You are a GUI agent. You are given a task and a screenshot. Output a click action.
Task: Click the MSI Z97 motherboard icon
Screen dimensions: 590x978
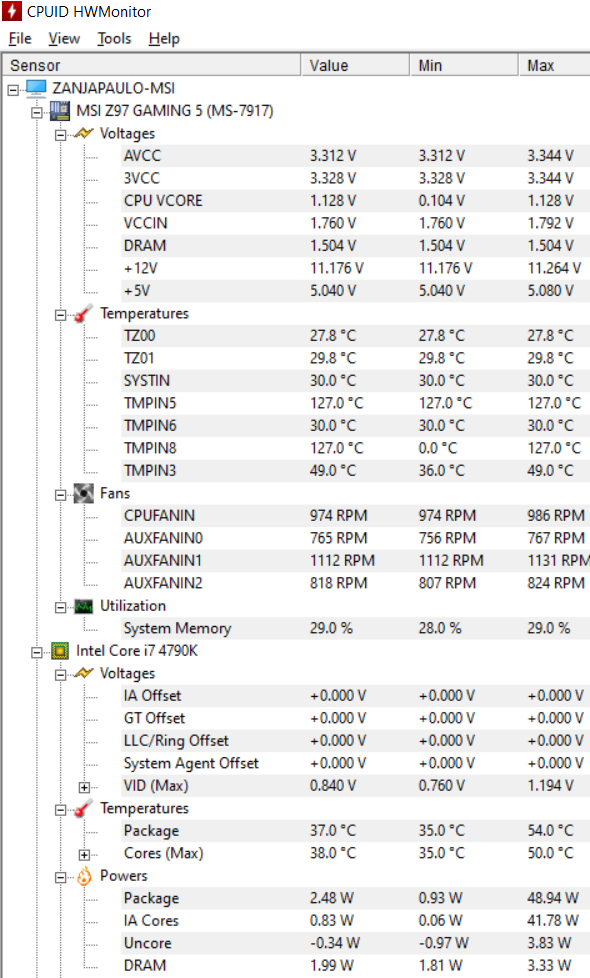click(x=60, y=111)
